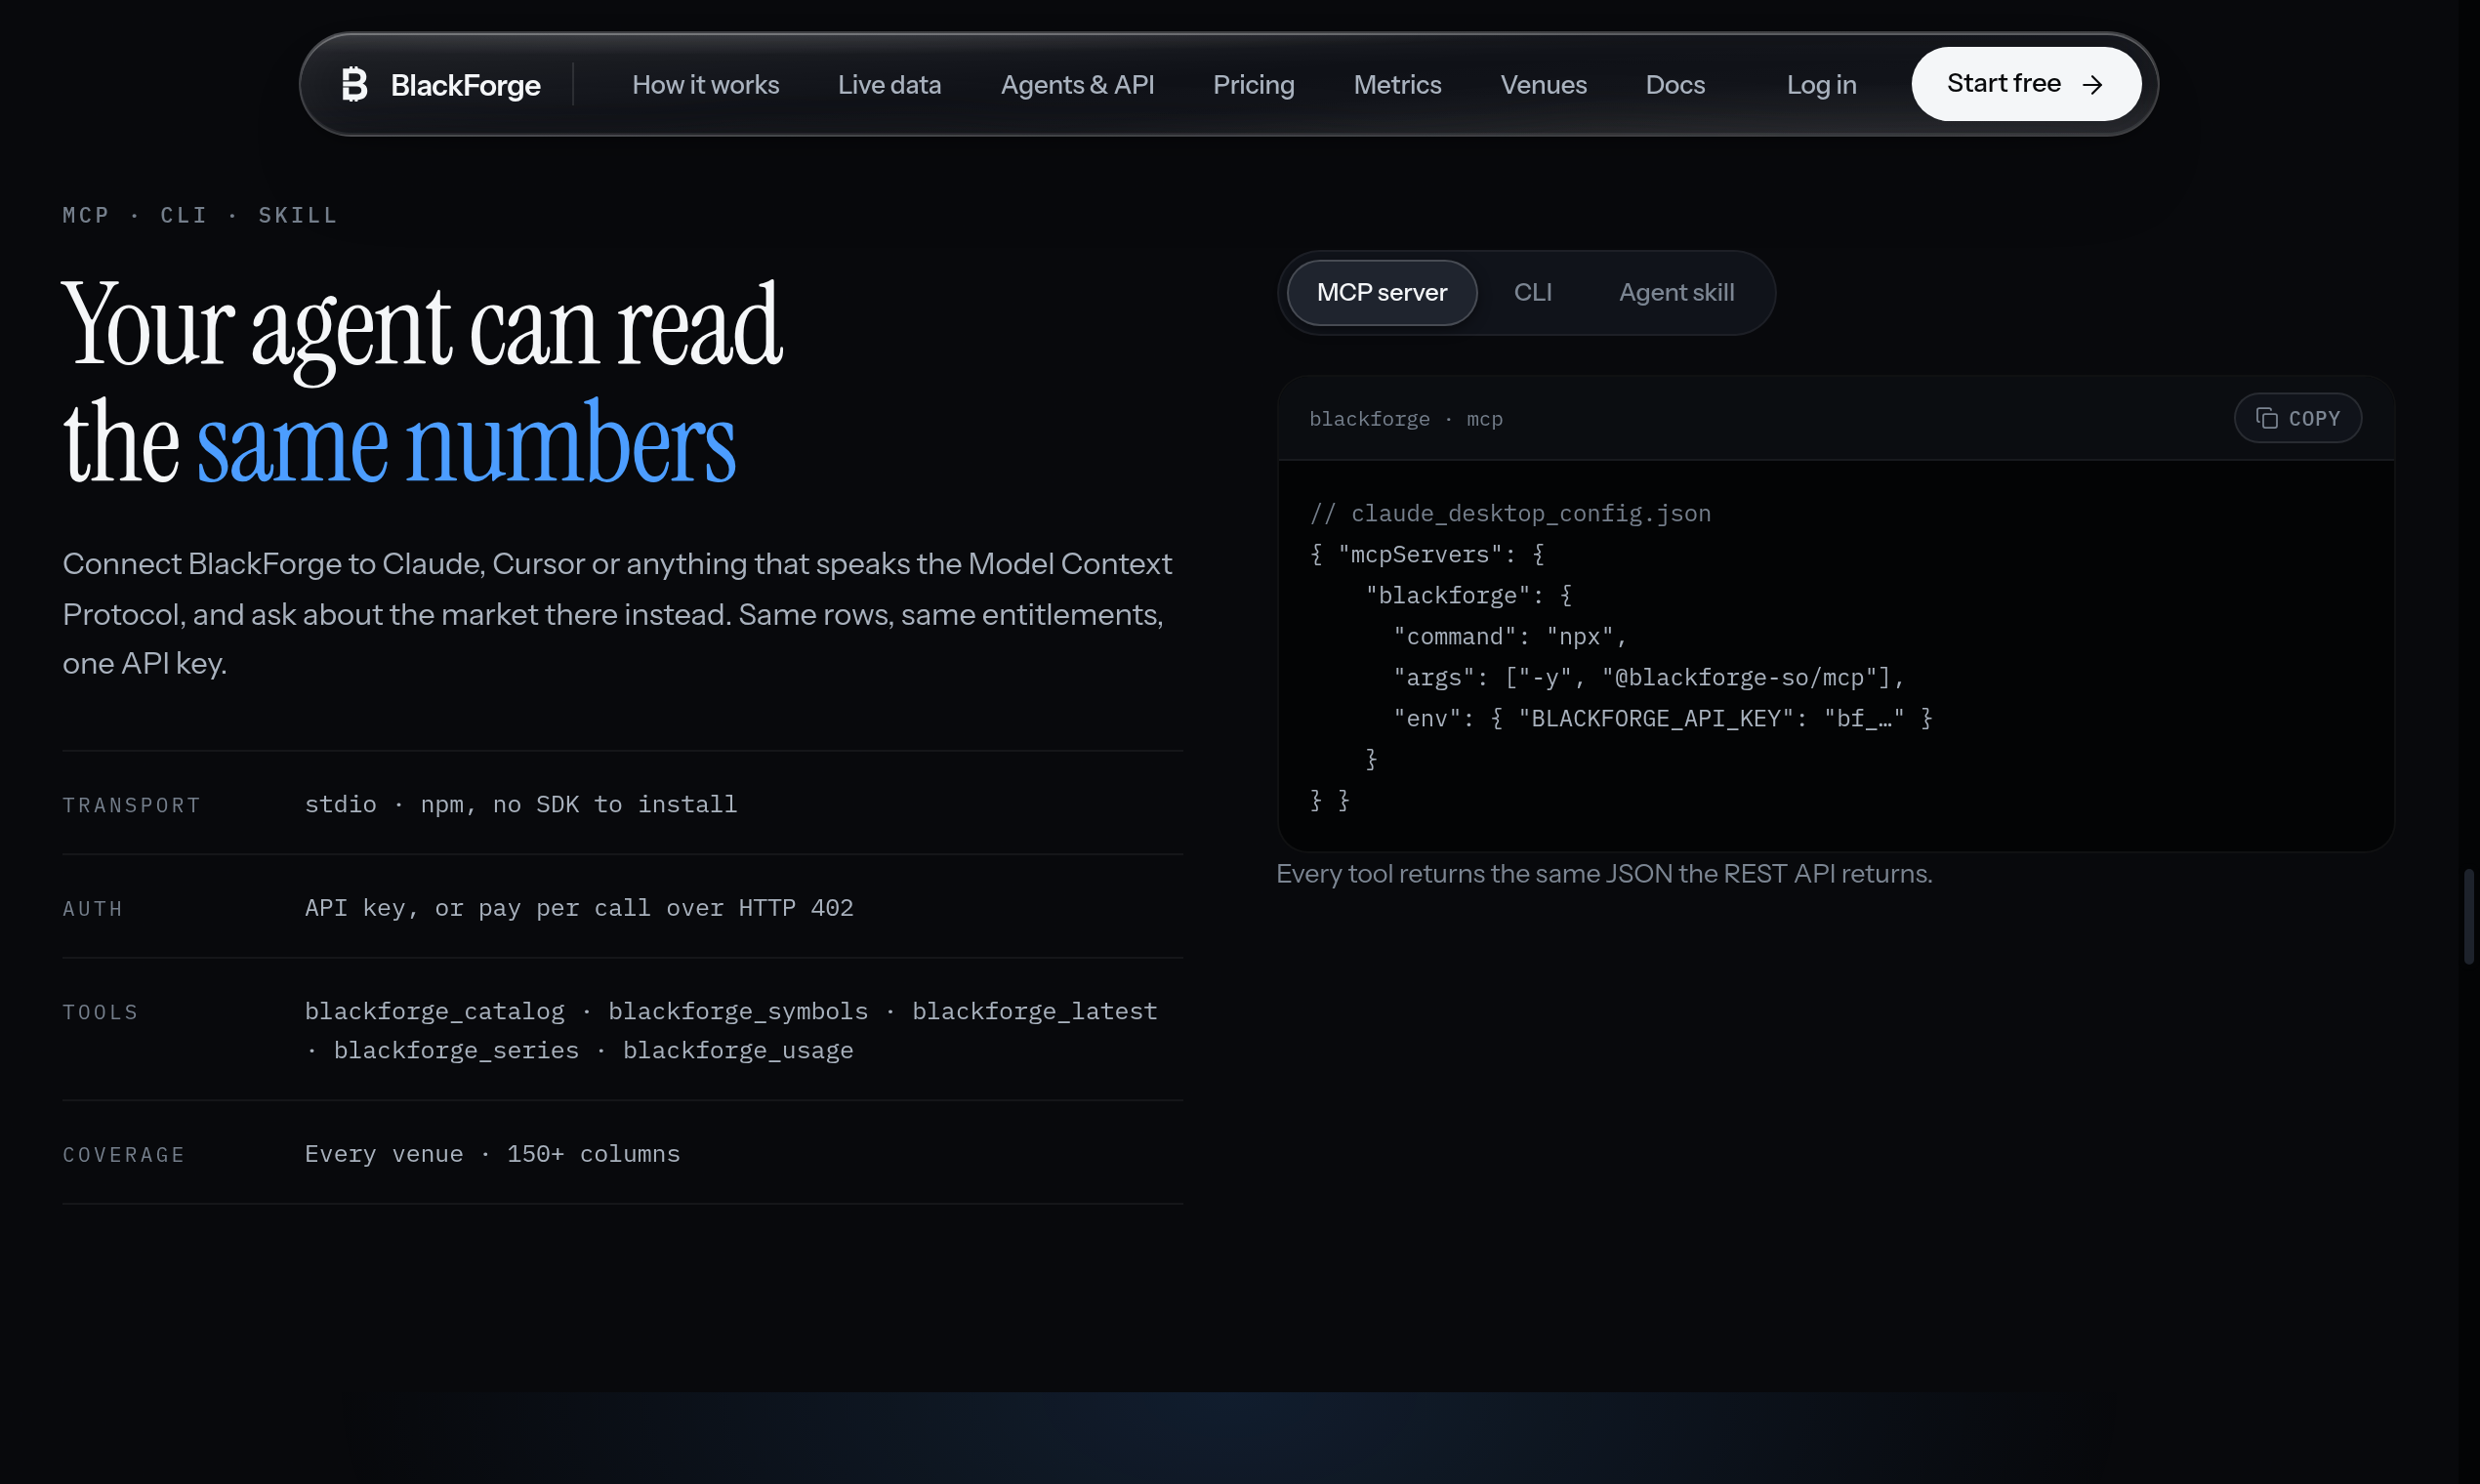Click the "args" line with @blackforge-so/mcp
2480x1484 pixels.
pyautogui.click(x=1649, y=678)
